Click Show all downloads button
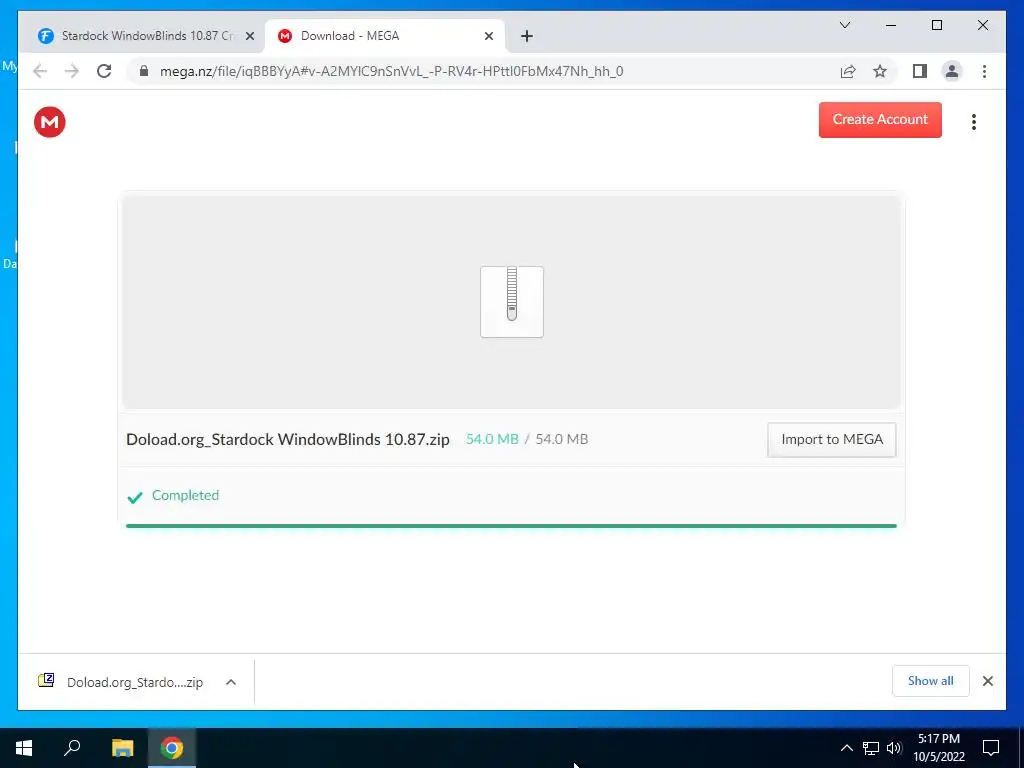Viewport: 1024px width, 768px height. [931, 681]
